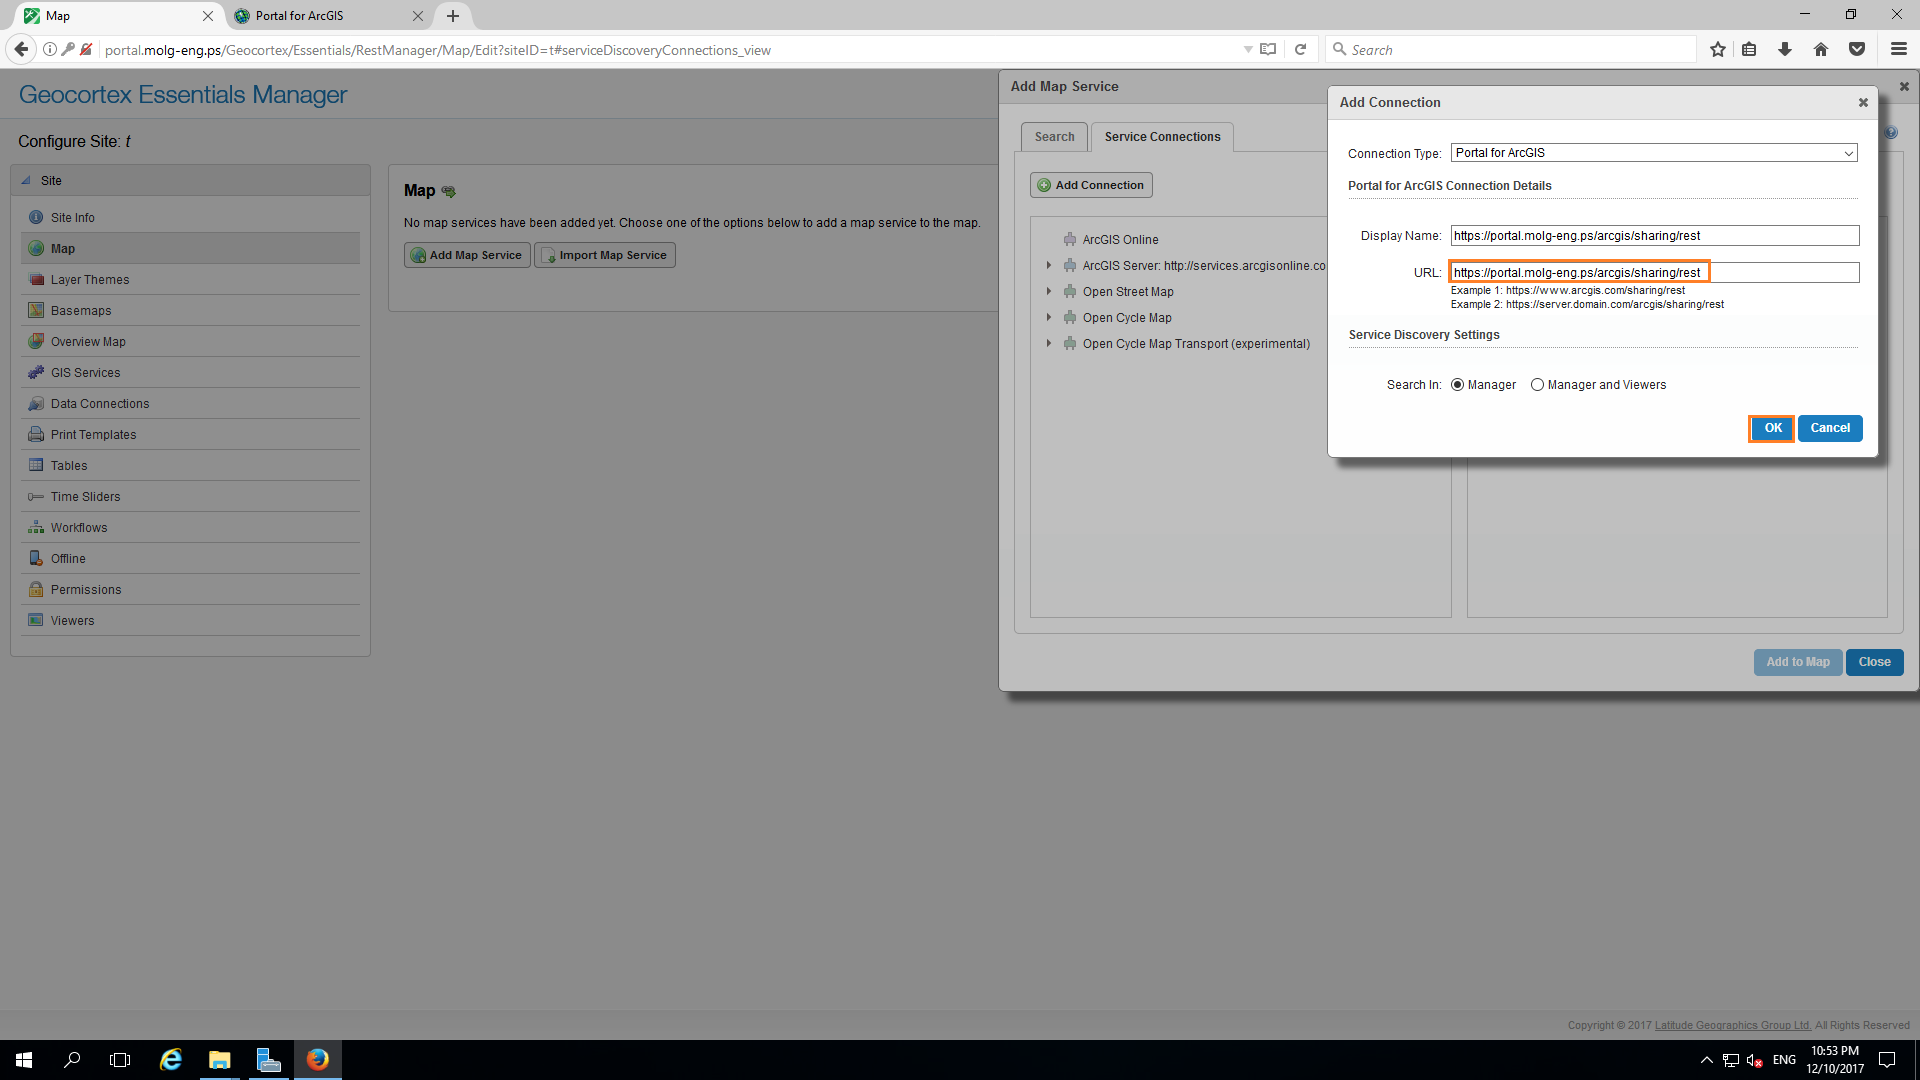This screenshot has width=1920, height=1080.
Task: Click the Display Name input field
Action: [x=1655, y=236]
